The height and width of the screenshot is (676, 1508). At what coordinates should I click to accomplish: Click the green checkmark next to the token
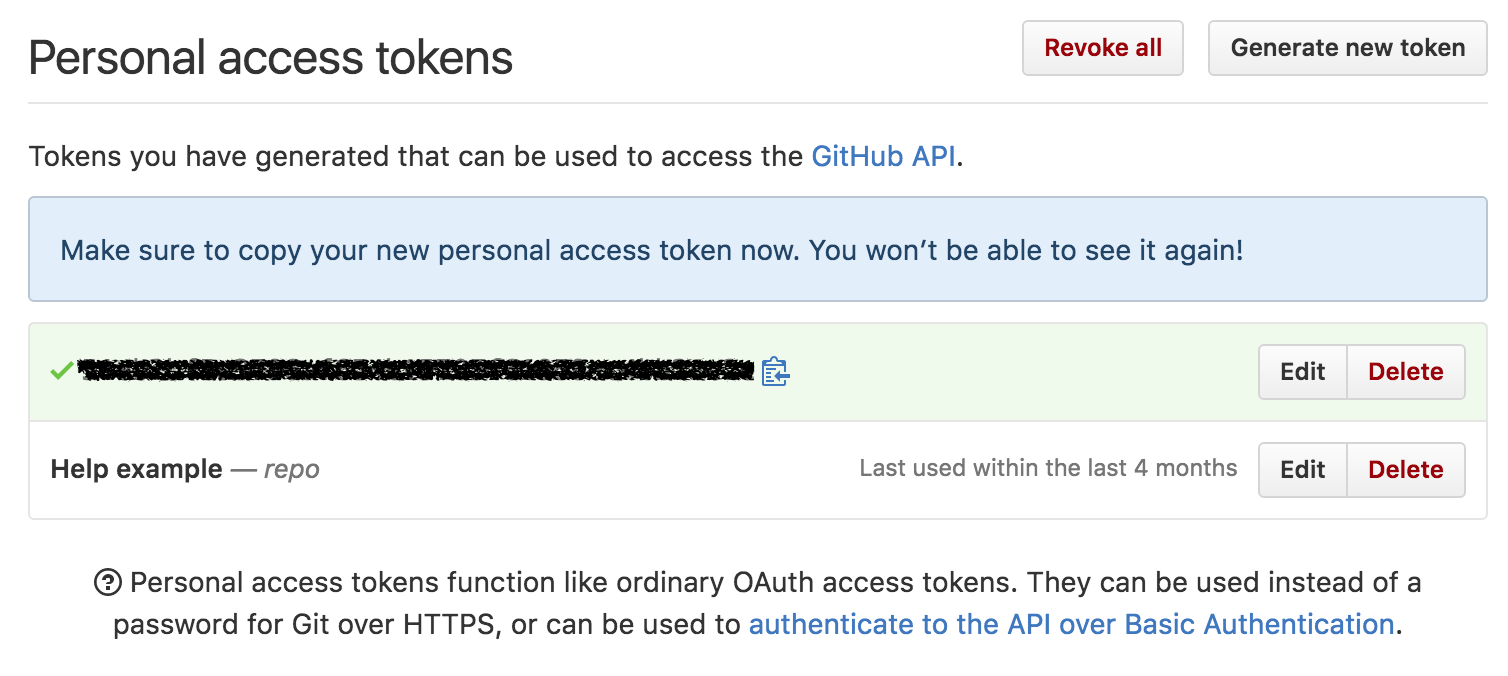(x=61, y=371)
